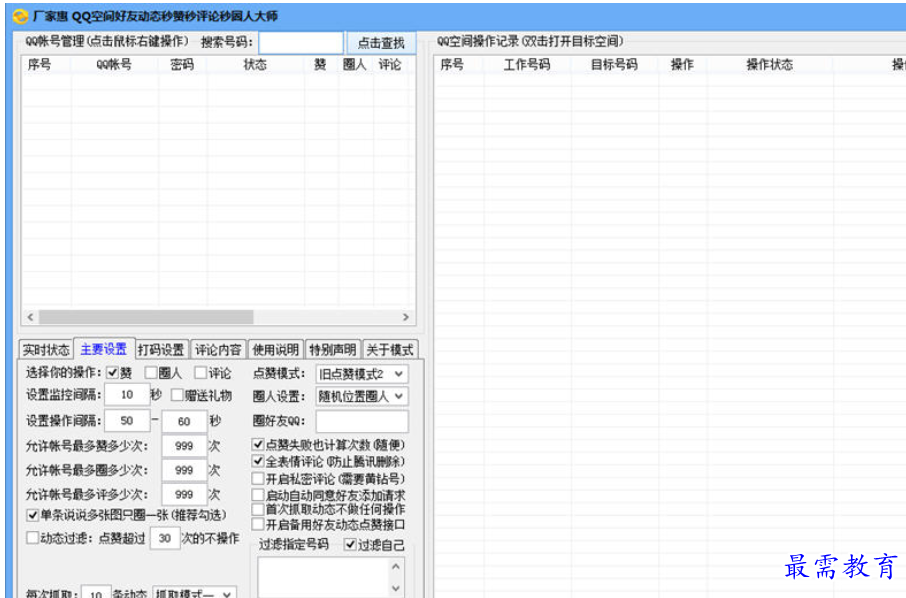This screenshot has height=598, width=906.
Task: Click the operation interval minimum field 50
Action: click(127, 421)
